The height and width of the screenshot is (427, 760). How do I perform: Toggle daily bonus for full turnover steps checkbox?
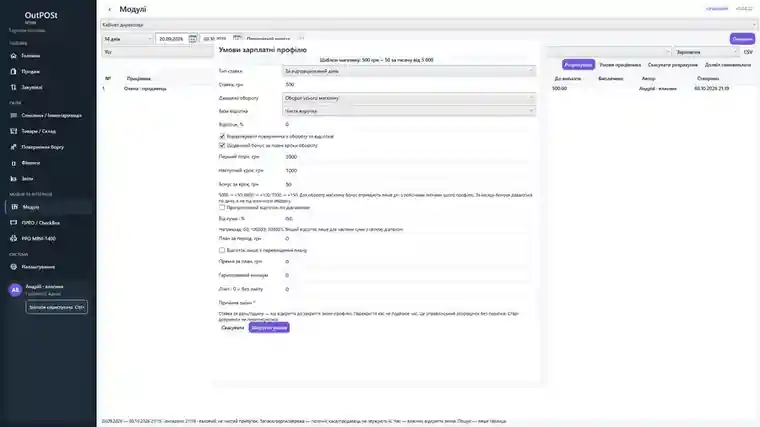(x=222, y=145)
